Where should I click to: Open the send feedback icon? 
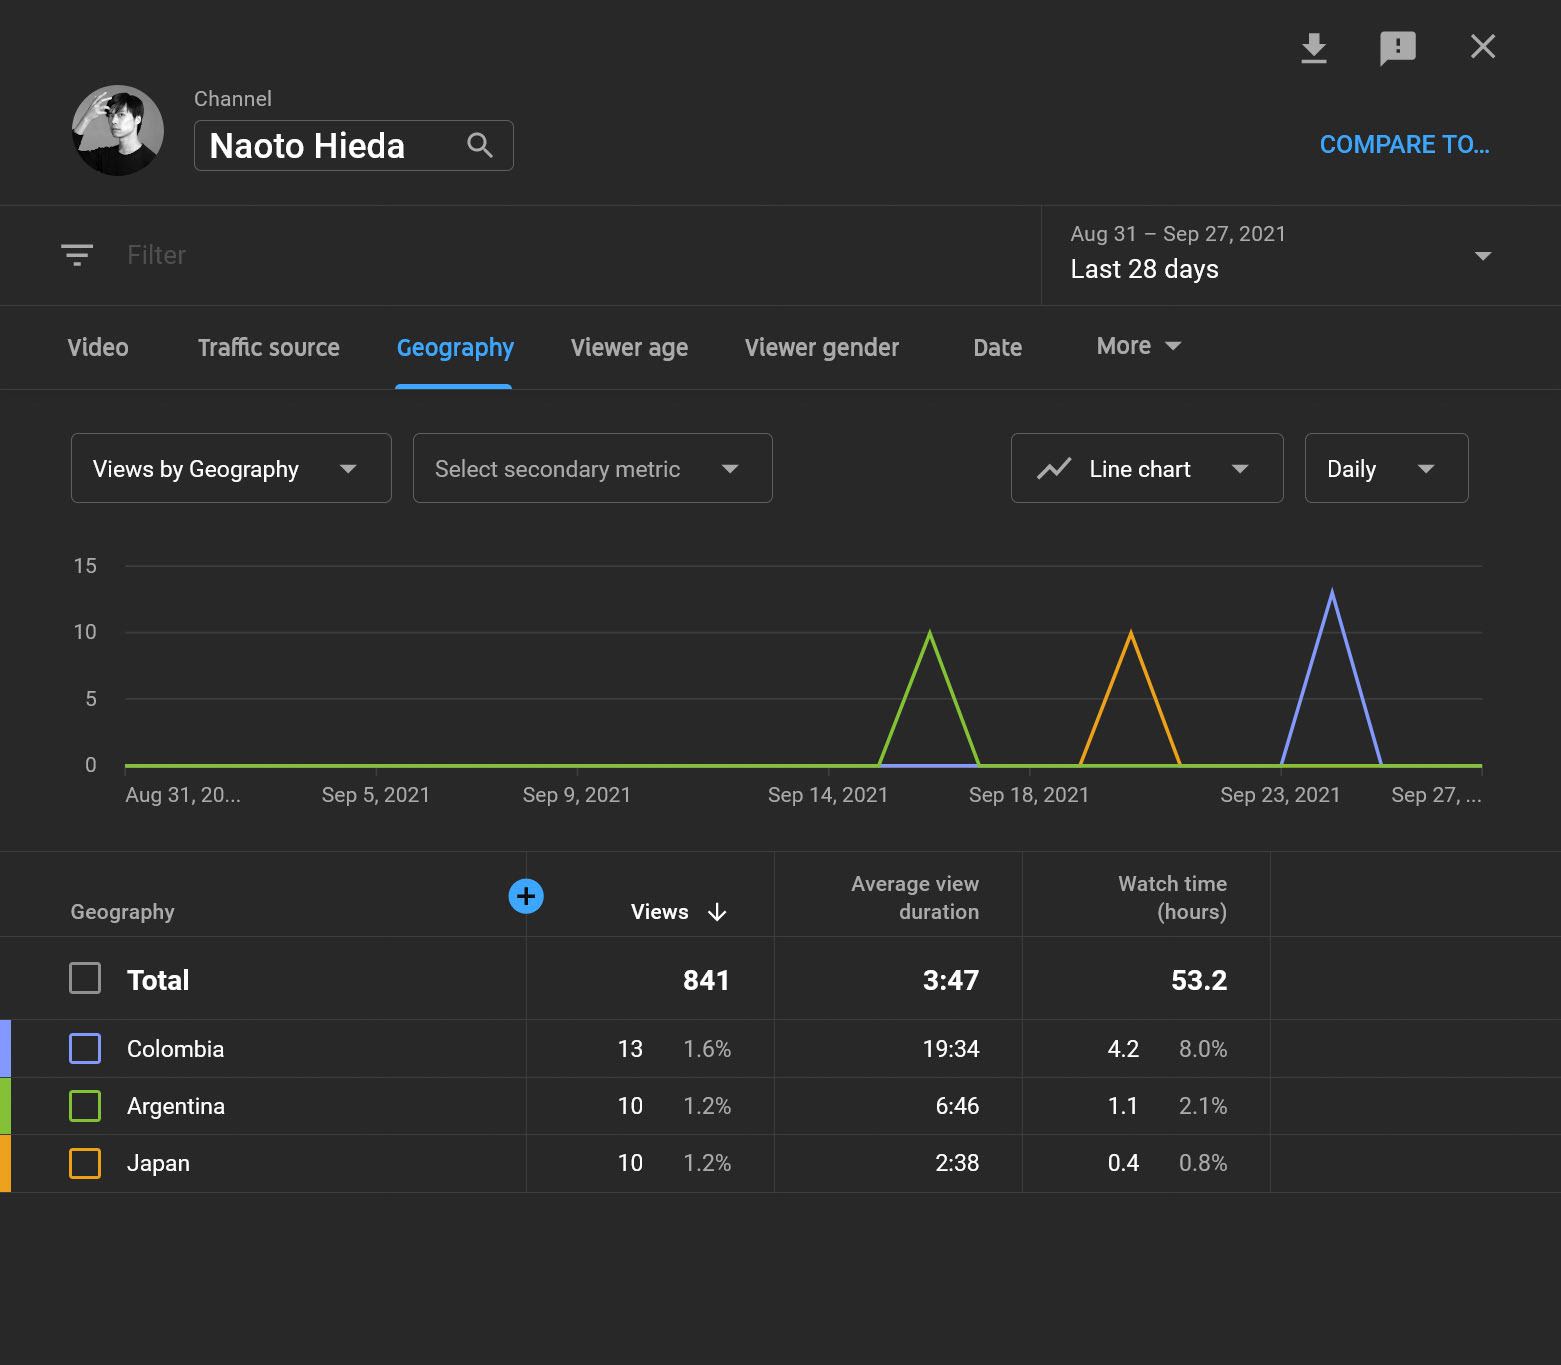[x=1397, y=47]
